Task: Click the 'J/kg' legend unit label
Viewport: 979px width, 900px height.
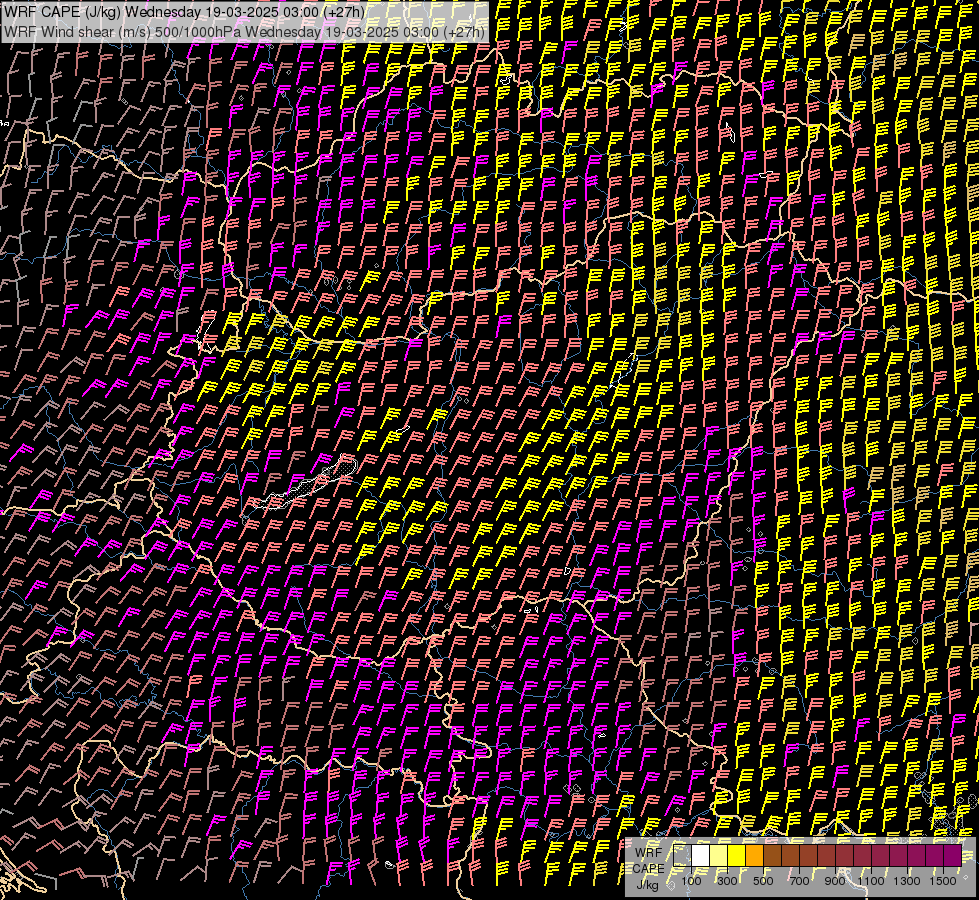Action: [x=648, y=885]
